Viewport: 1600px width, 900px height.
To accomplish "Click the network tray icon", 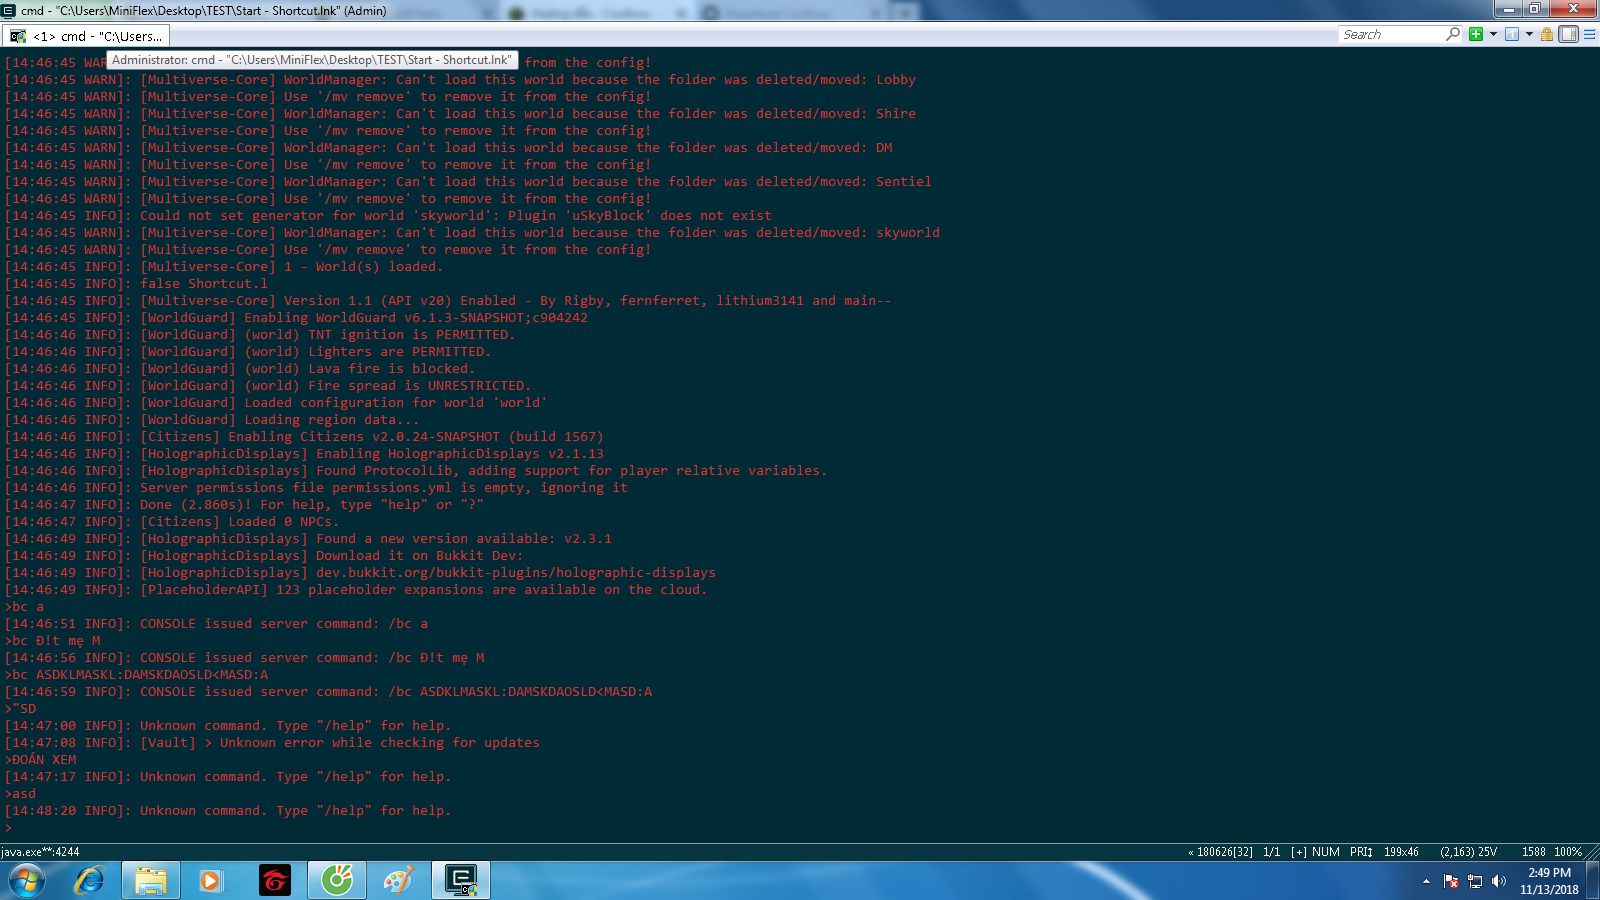I will (x=1475, y=881).
